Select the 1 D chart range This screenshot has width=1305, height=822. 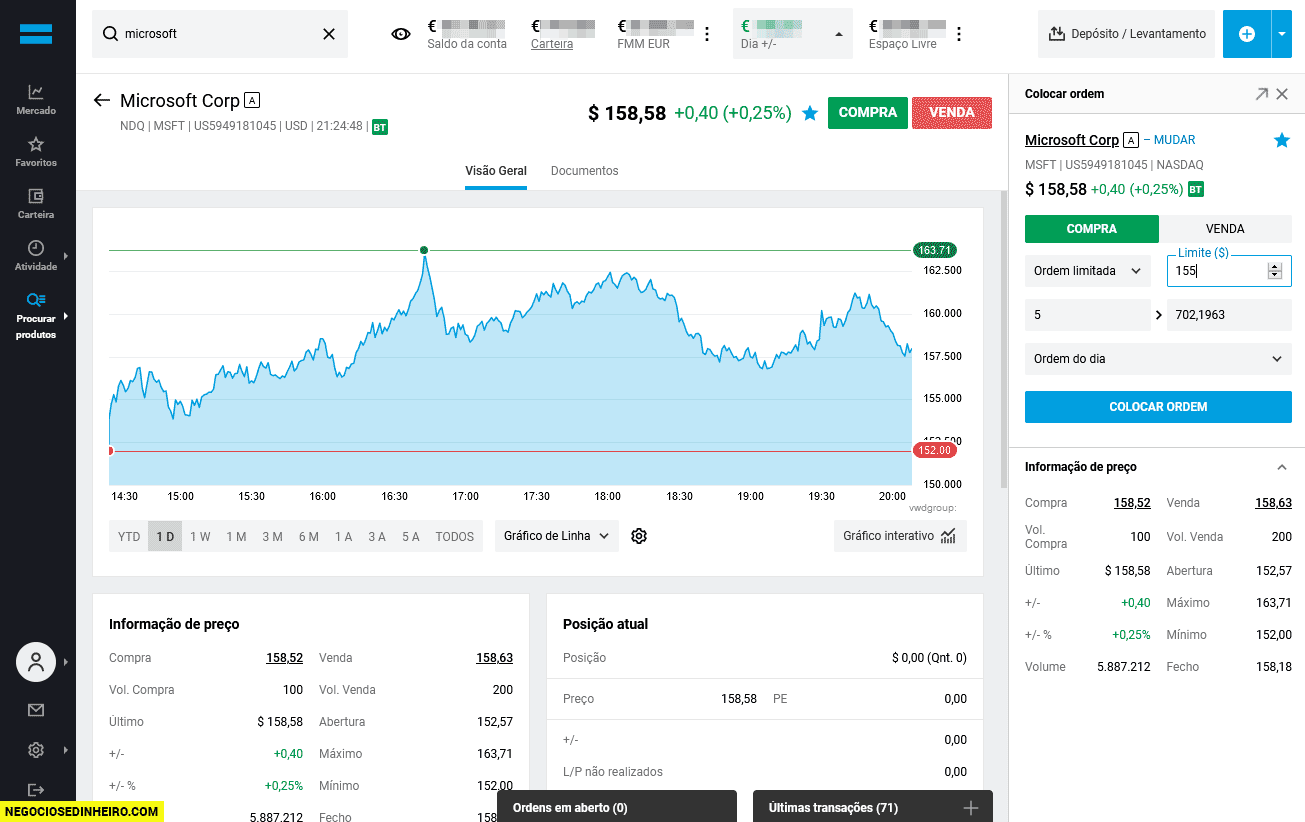(x=165, y=537)
